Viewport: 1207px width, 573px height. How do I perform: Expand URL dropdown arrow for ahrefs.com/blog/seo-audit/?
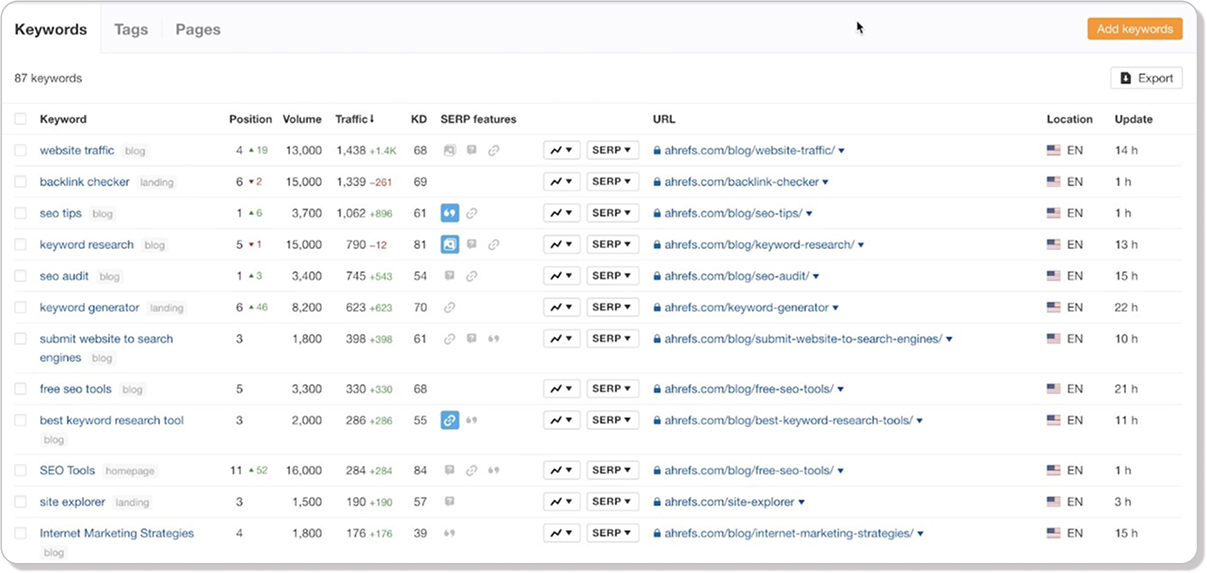point(816,276)
